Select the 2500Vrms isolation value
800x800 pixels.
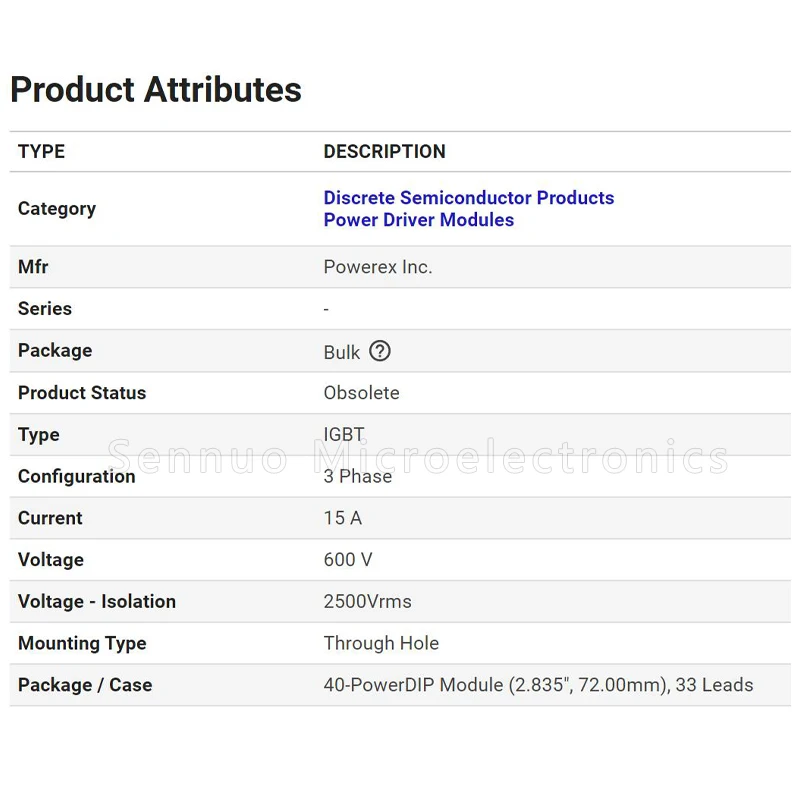(367, 602)
